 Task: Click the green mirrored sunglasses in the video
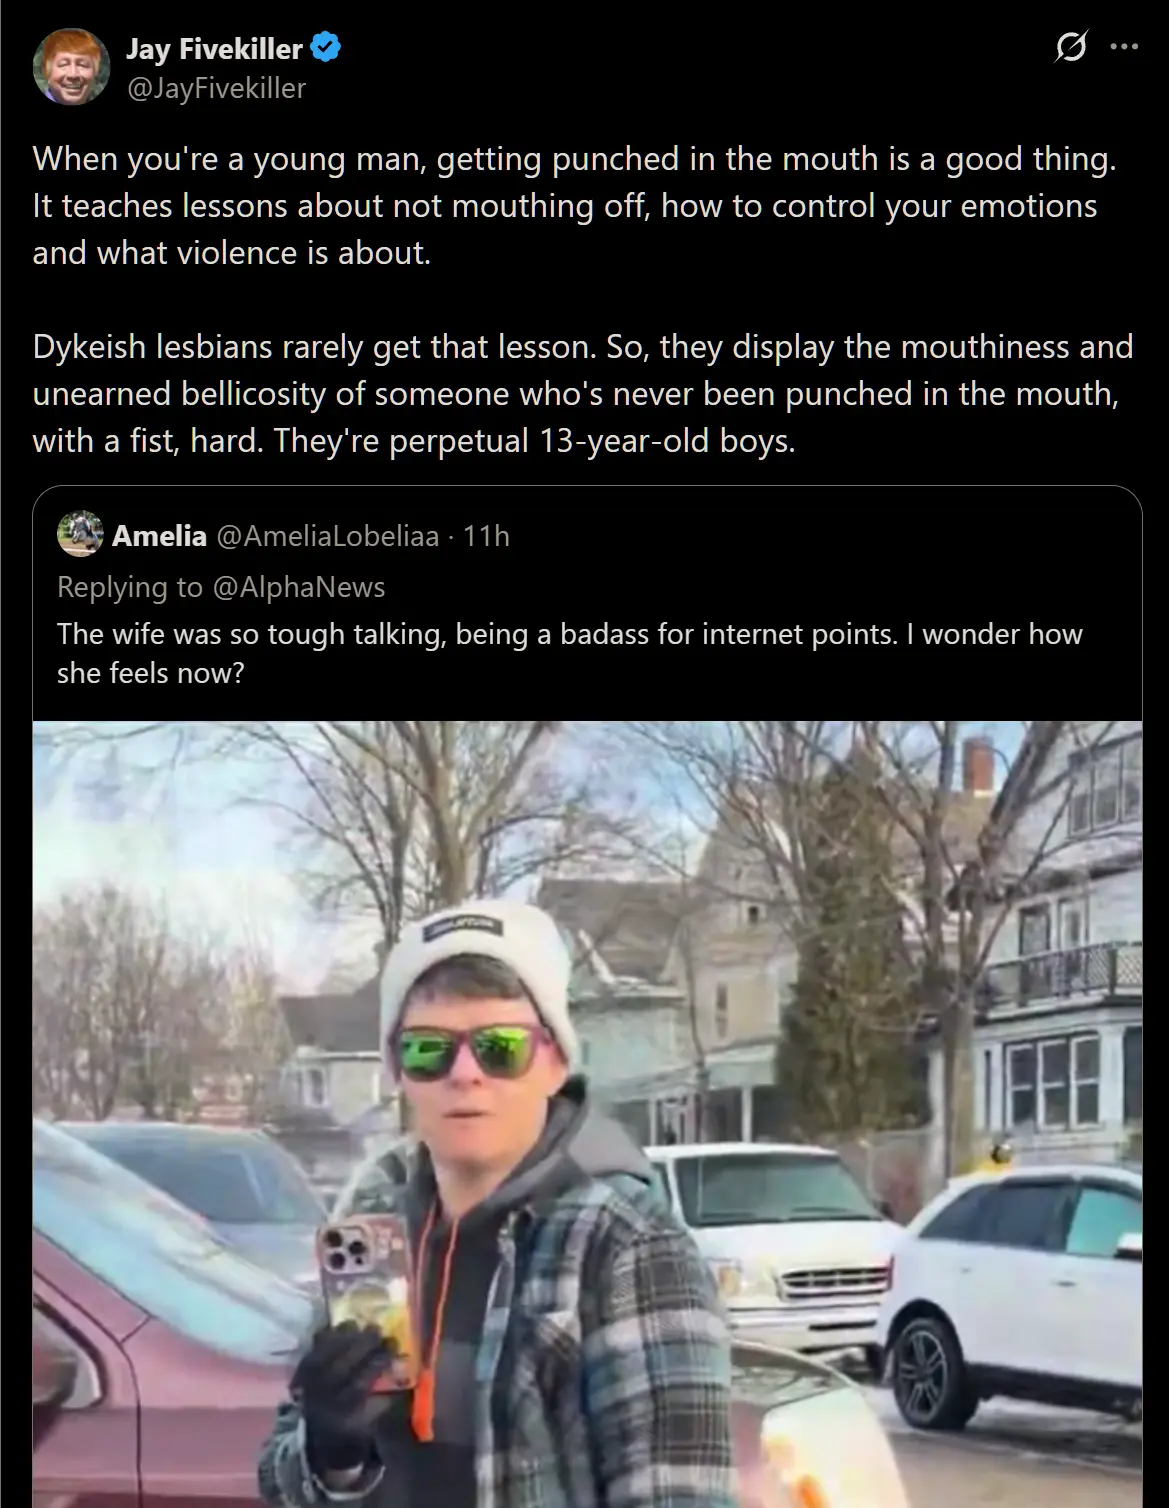[x=473, y=1054]
